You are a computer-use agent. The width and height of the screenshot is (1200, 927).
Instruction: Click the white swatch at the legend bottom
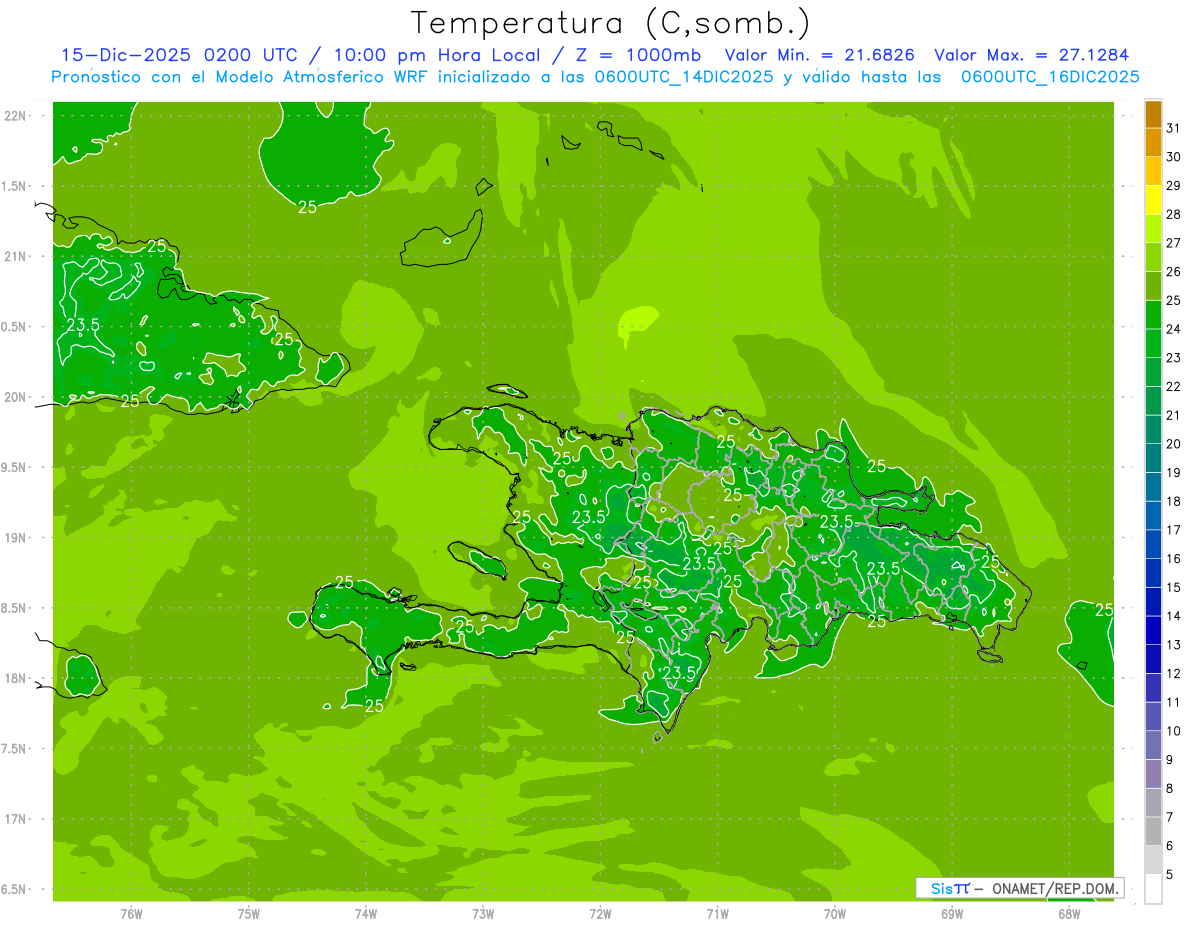pyautogui.click(x=1153, y=889)
